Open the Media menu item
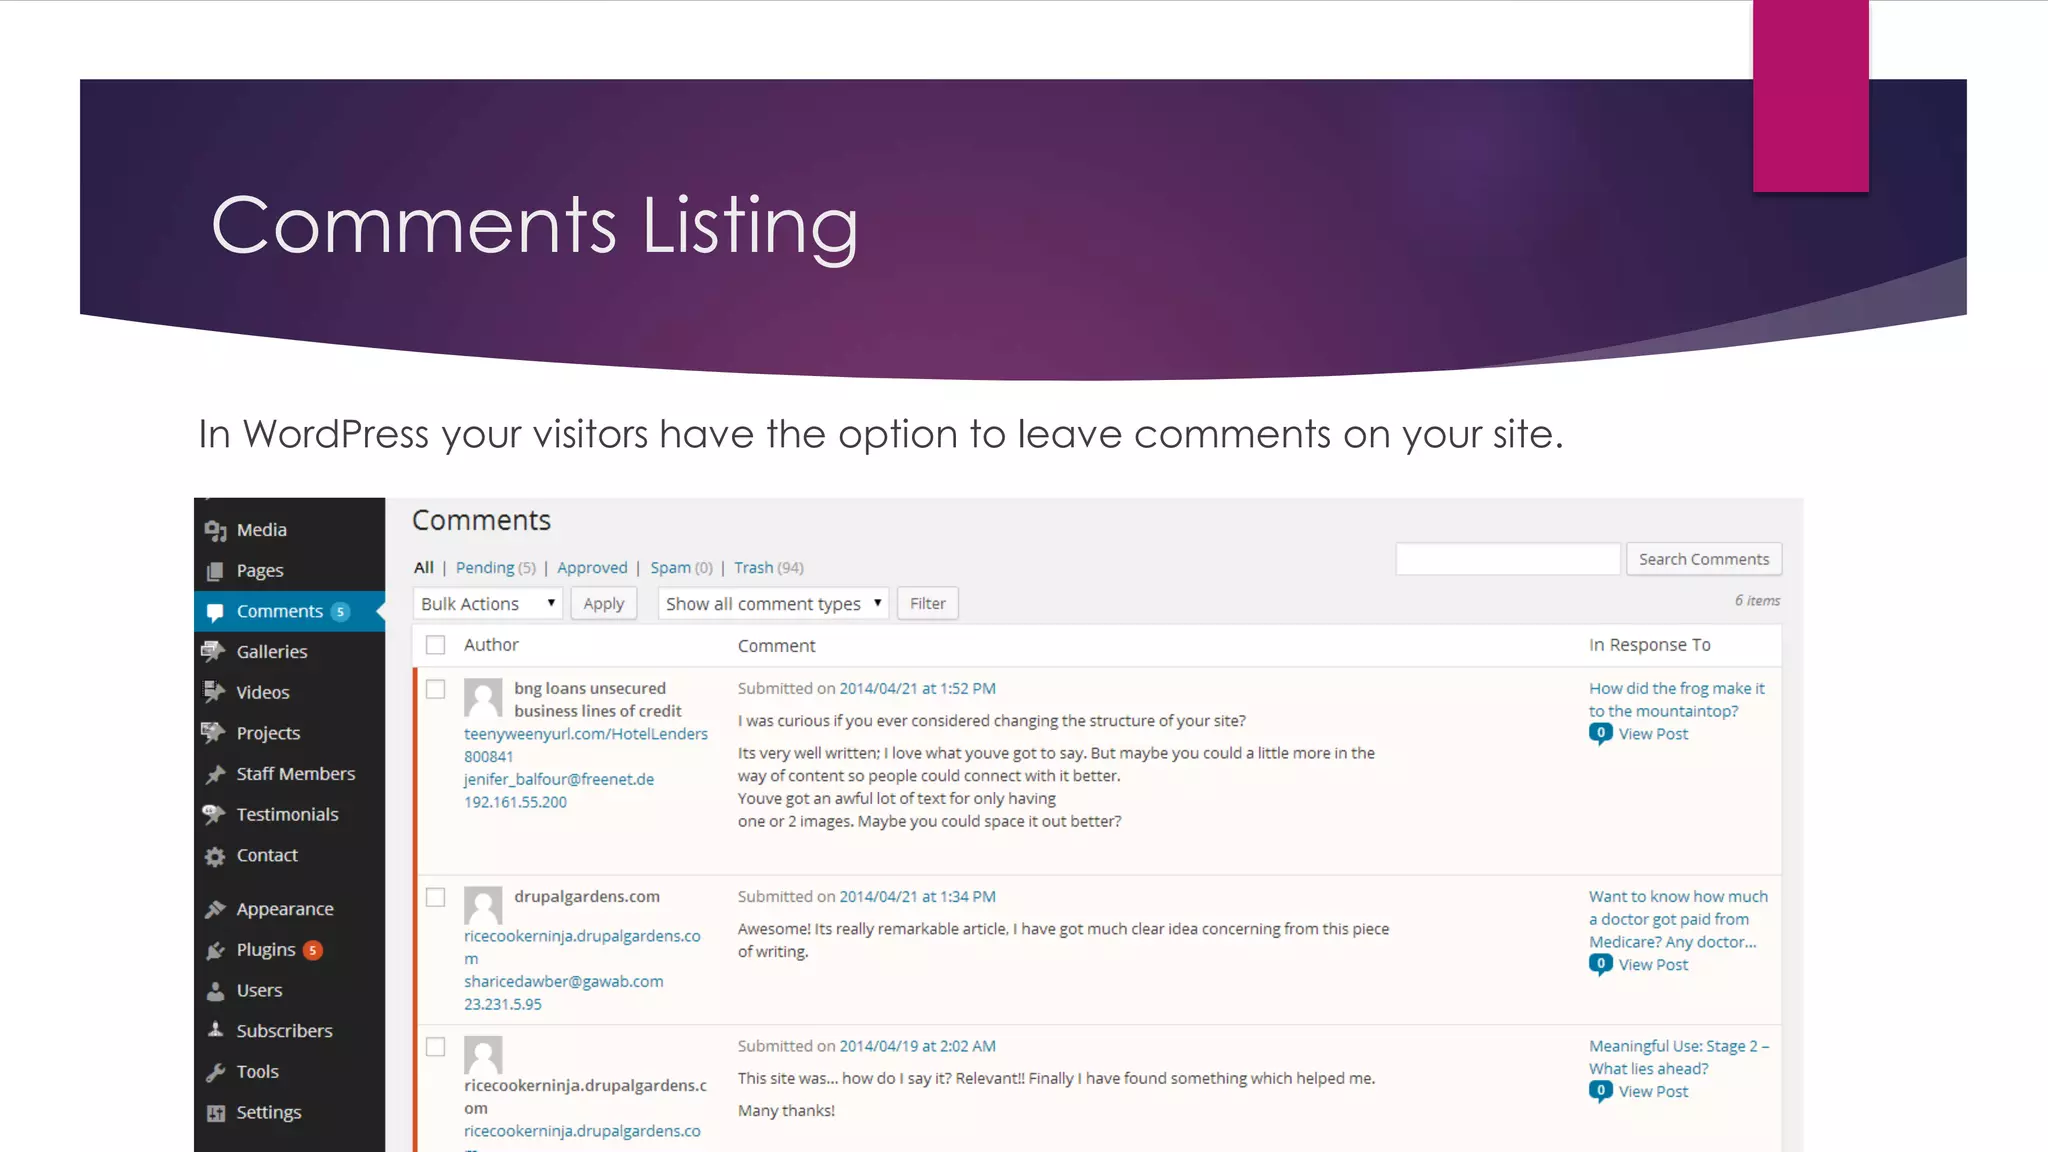The width and height of the screenshot is (2048, 1152). tap(262, 530)
